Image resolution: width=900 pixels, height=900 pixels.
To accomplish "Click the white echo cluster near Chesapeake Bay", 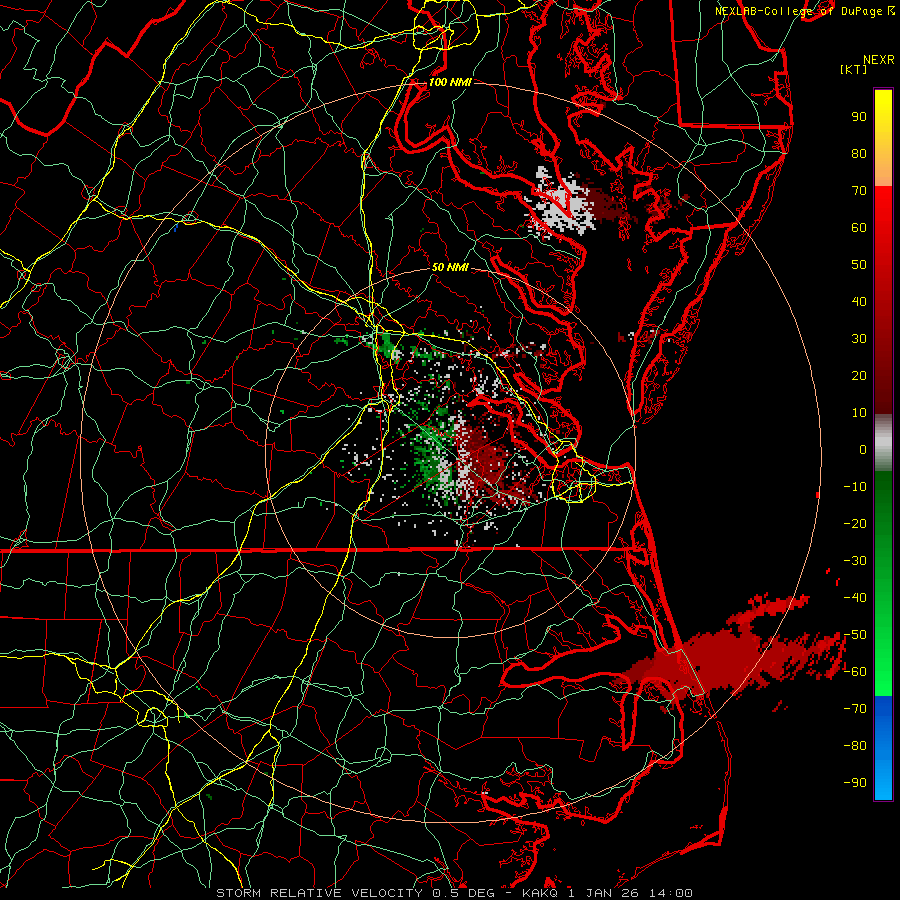I will pyautogui.click(x=560, y=202).
